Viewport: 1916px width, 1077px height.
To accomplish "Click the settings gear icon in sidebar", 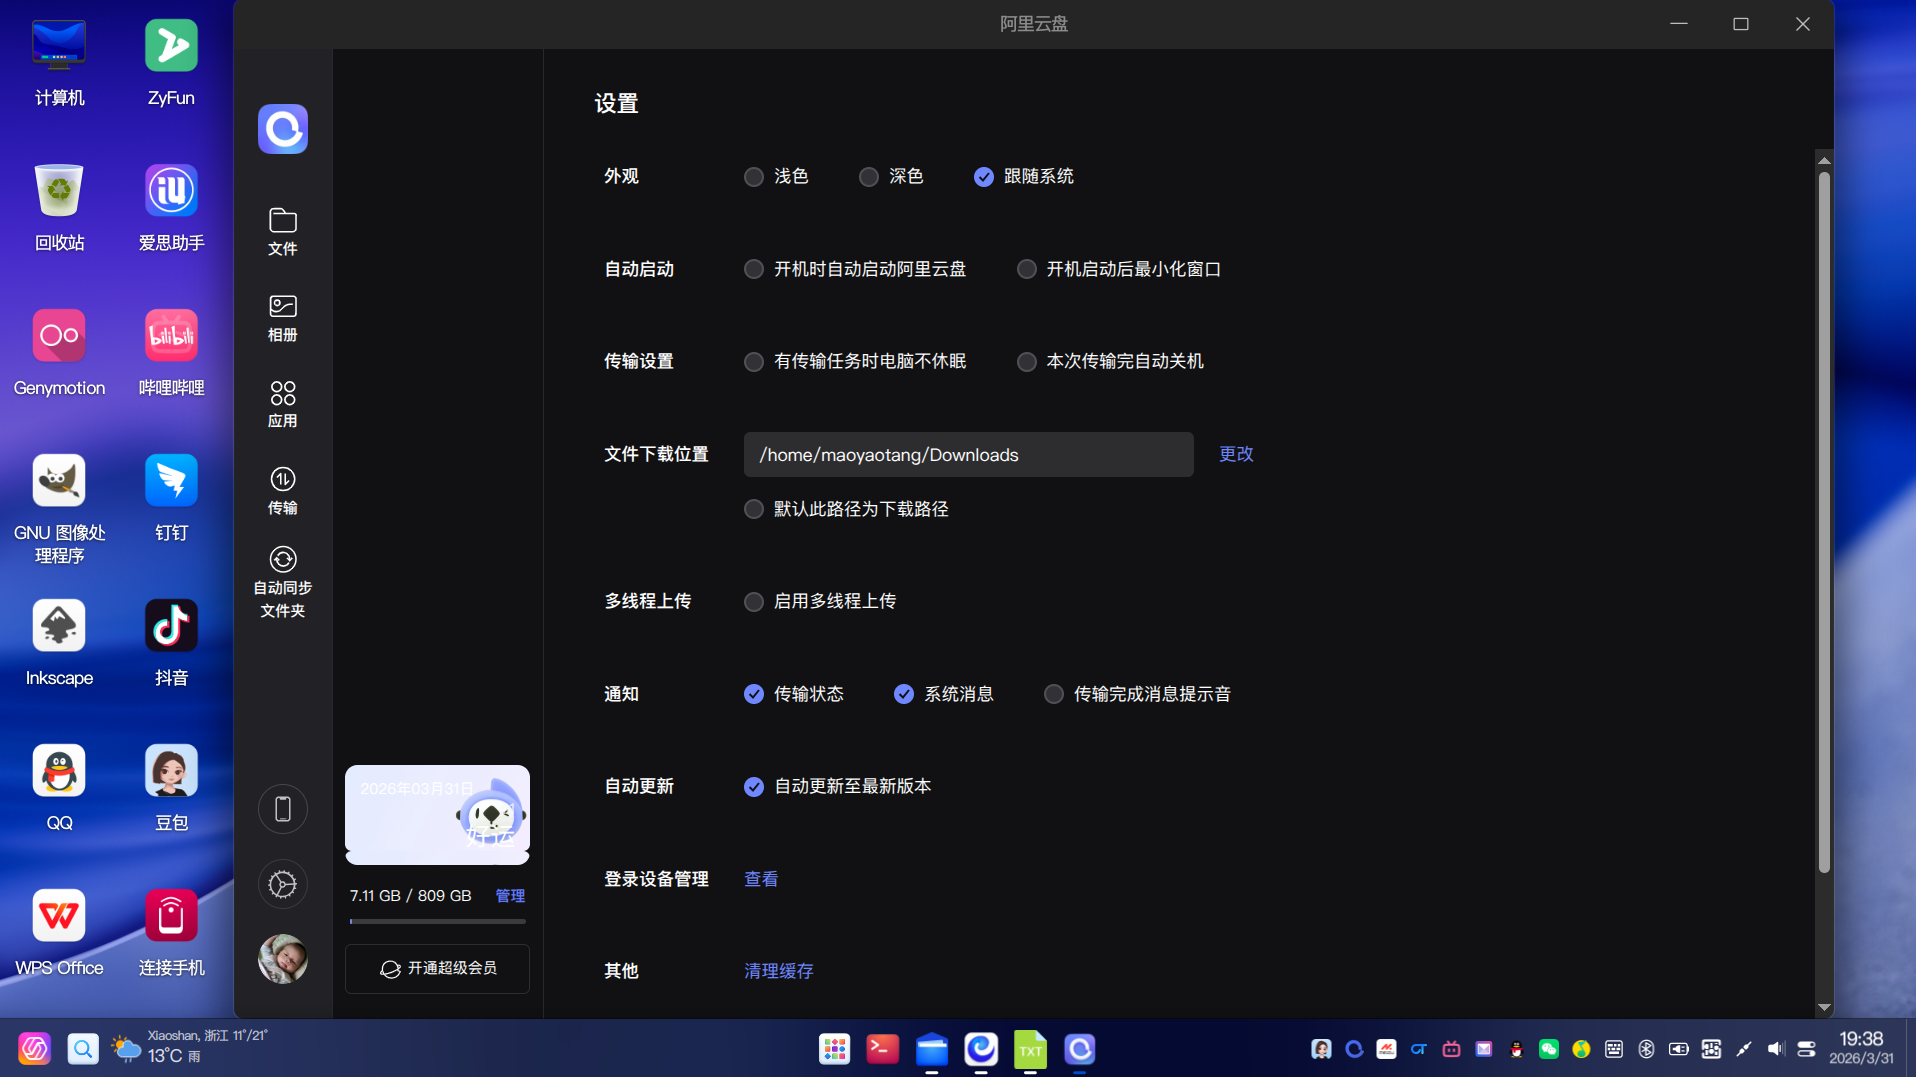I will [283, 885].
